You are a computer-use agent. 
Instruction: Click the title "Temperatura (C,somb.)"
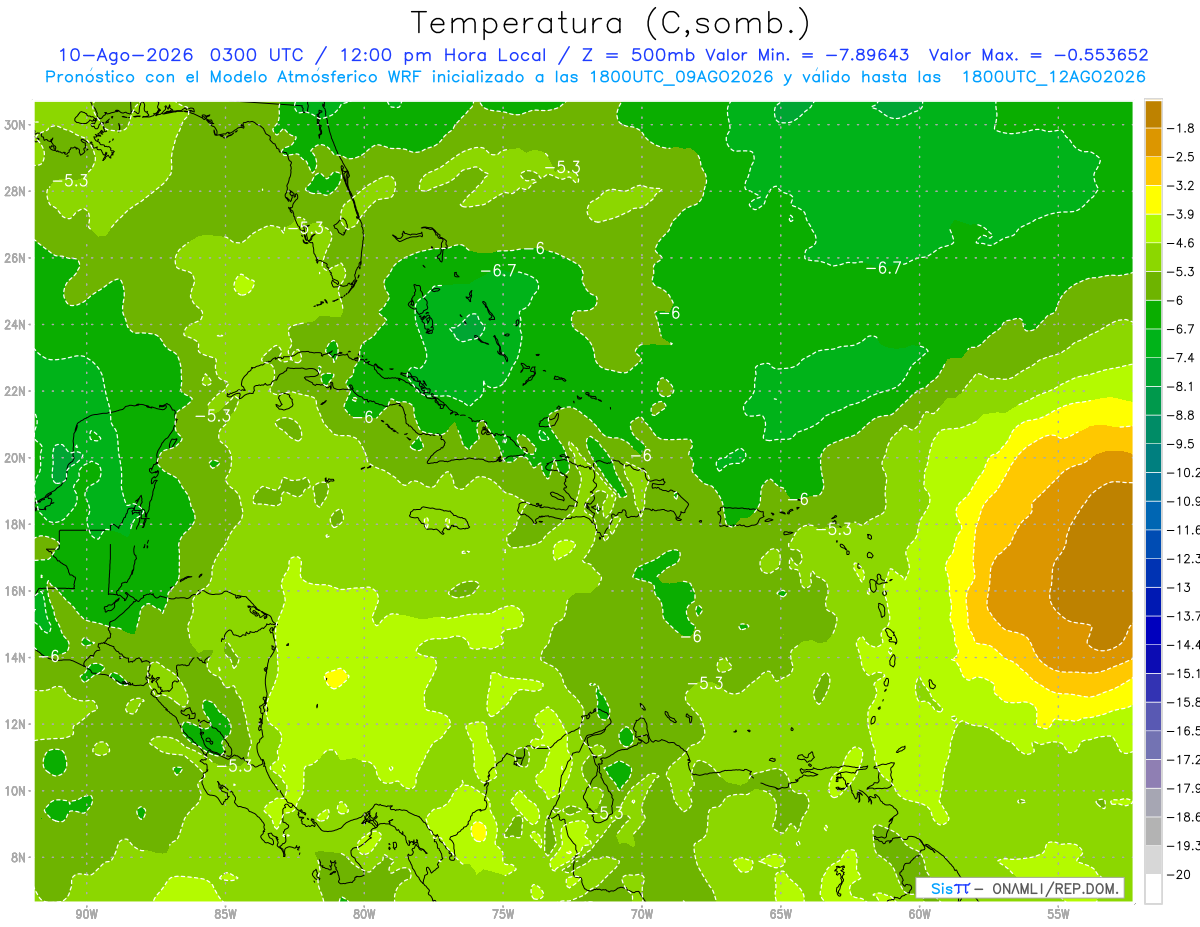[611, 24]
